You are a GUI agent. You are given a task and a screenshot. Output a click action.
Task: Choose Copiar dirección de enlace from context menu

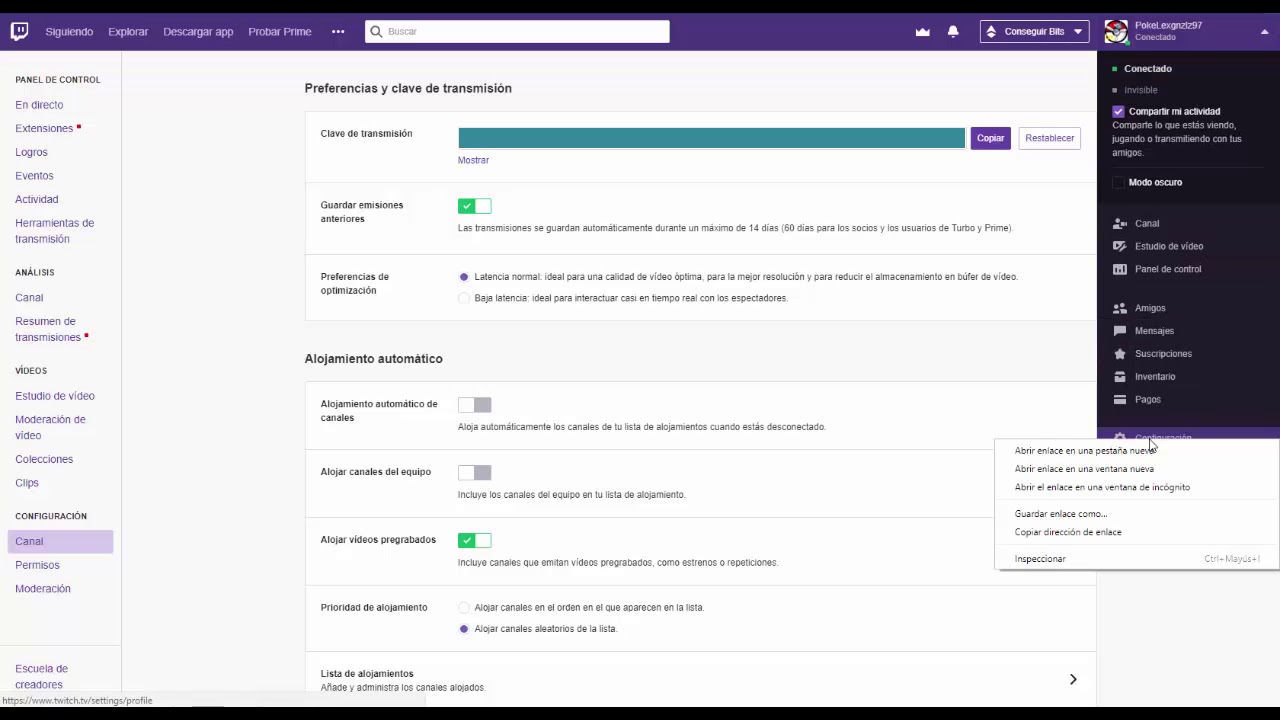click(1068, 532)
